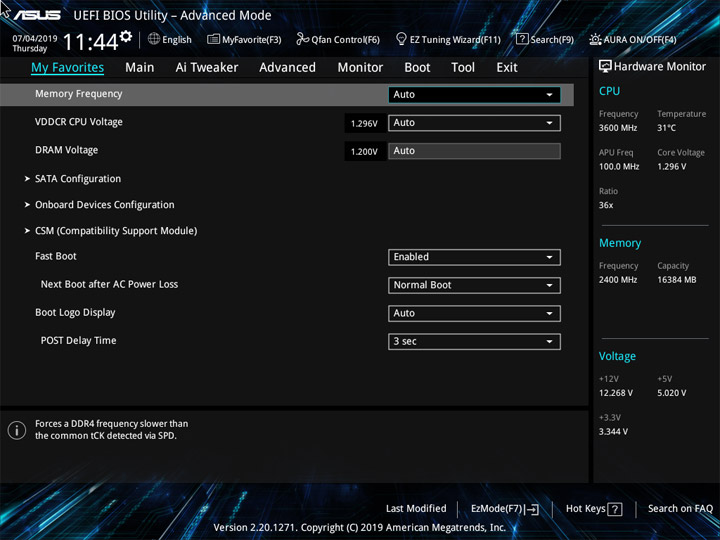The height and width of the screenshot is (540, 720).
Task: Go to the Exit tab
Action: (507, 68)
